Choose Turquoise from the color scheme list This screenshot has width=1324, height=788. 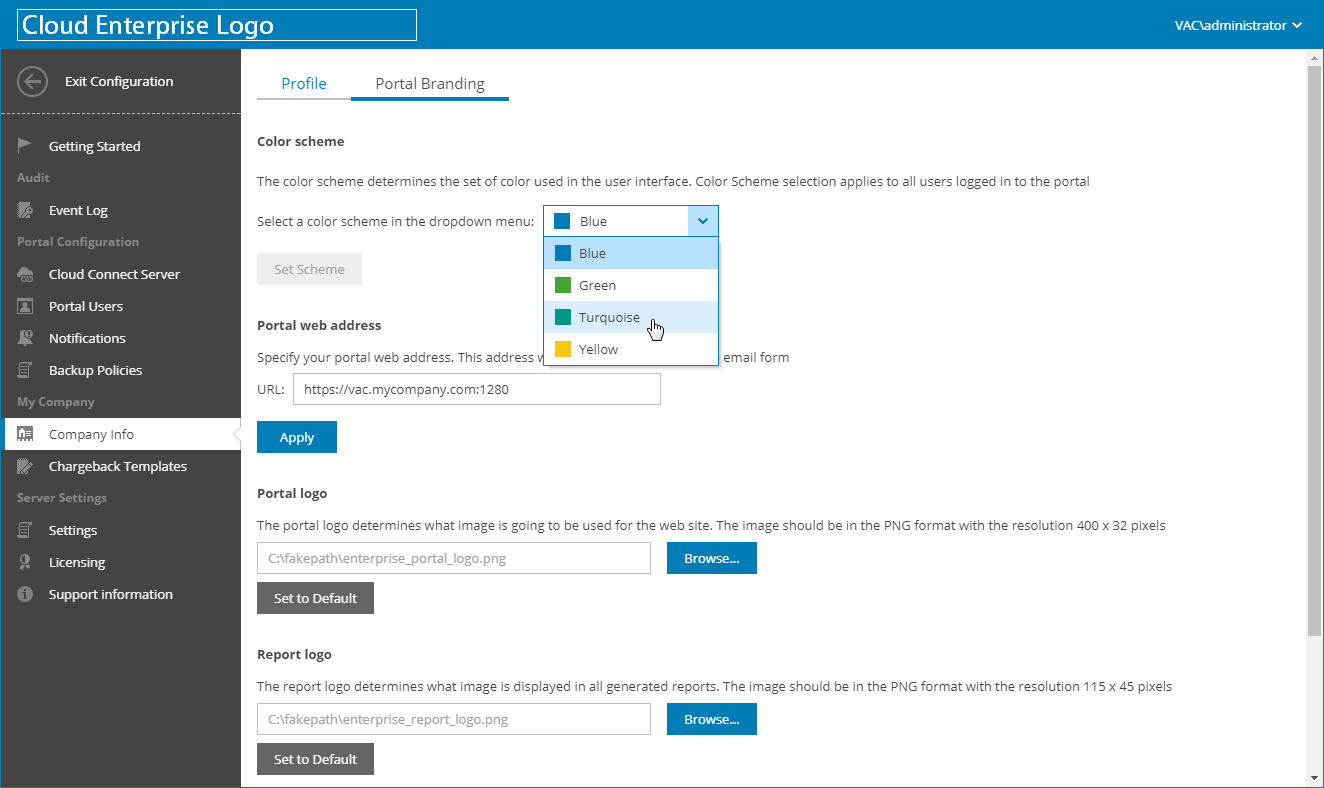click(x=609, y=317)
